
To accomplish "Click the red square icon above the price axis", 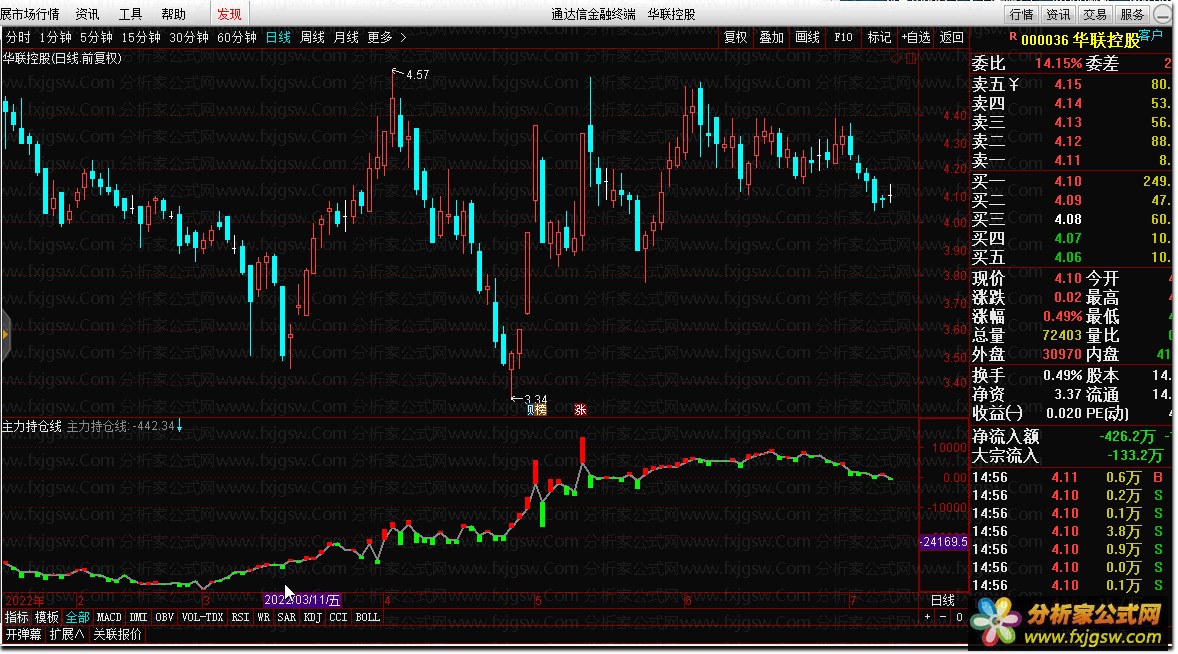I will coord(911,58).
